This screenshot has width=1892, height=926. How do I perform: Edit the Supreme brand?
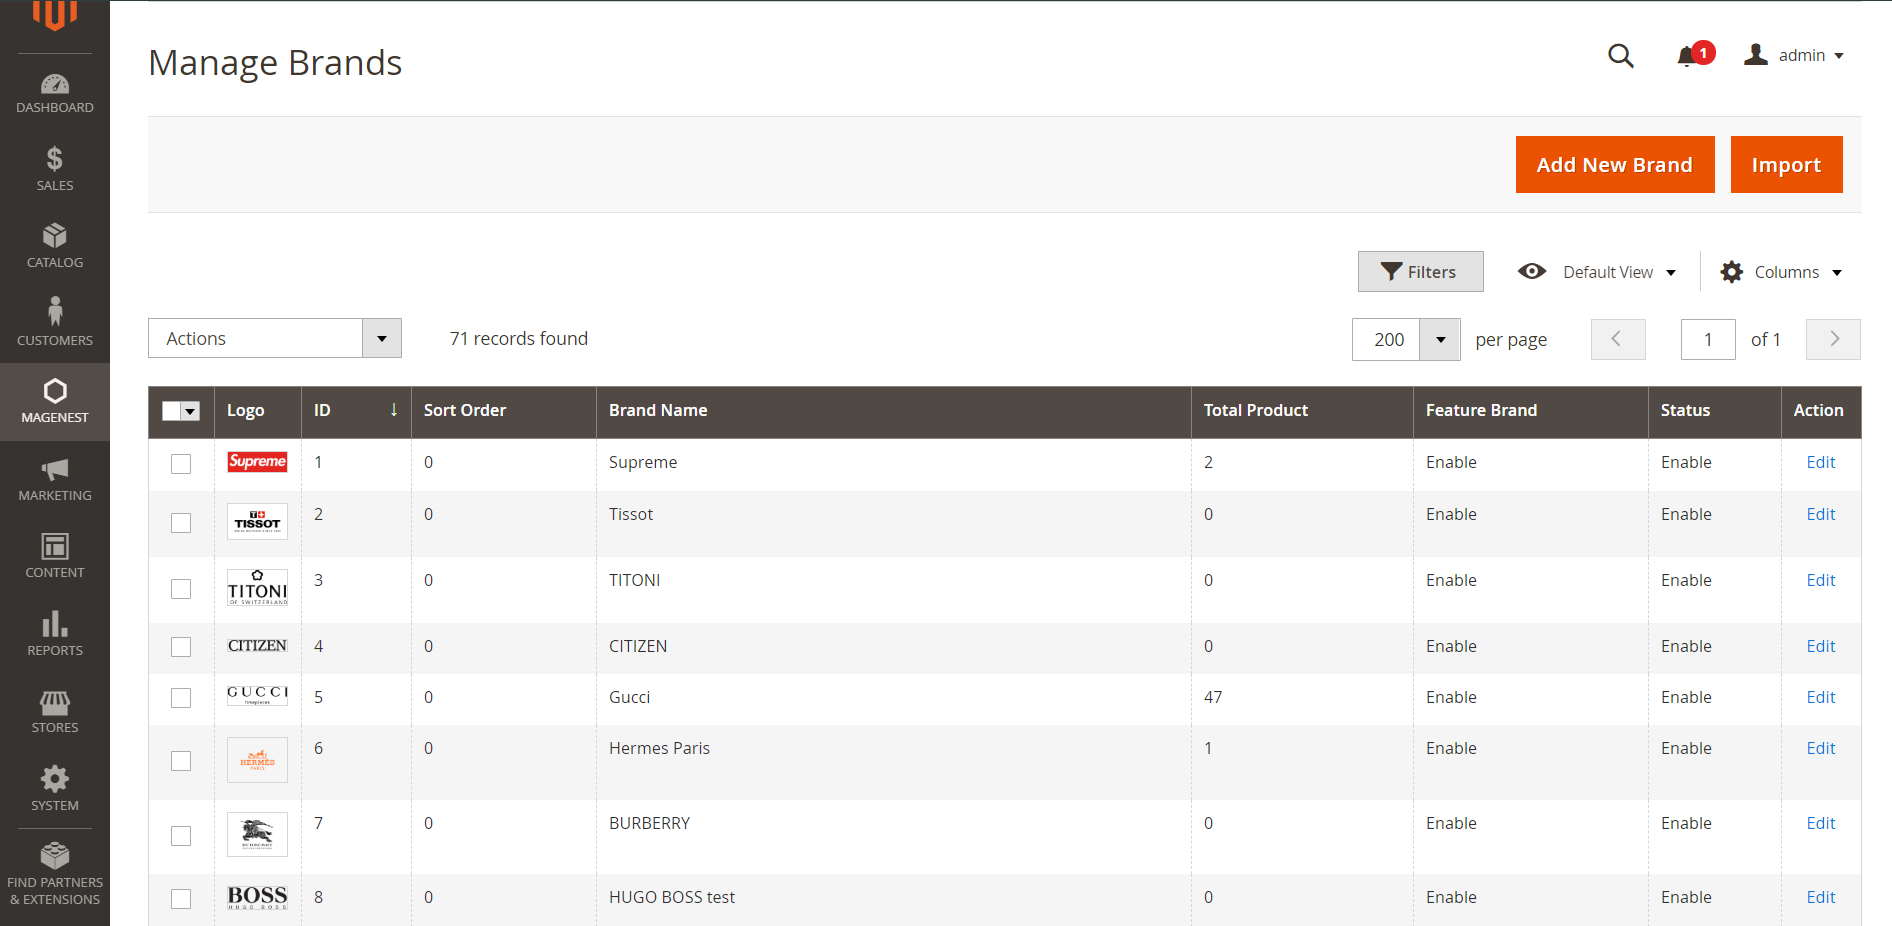click(1820, 462)
